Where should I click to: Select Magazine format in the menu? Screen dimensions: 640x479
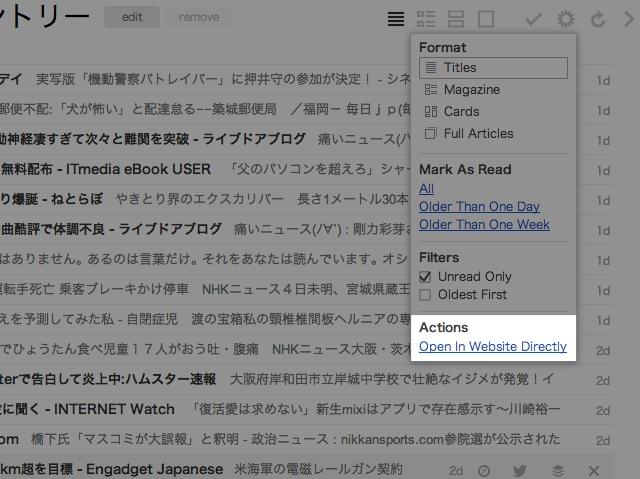click(493, 90)
